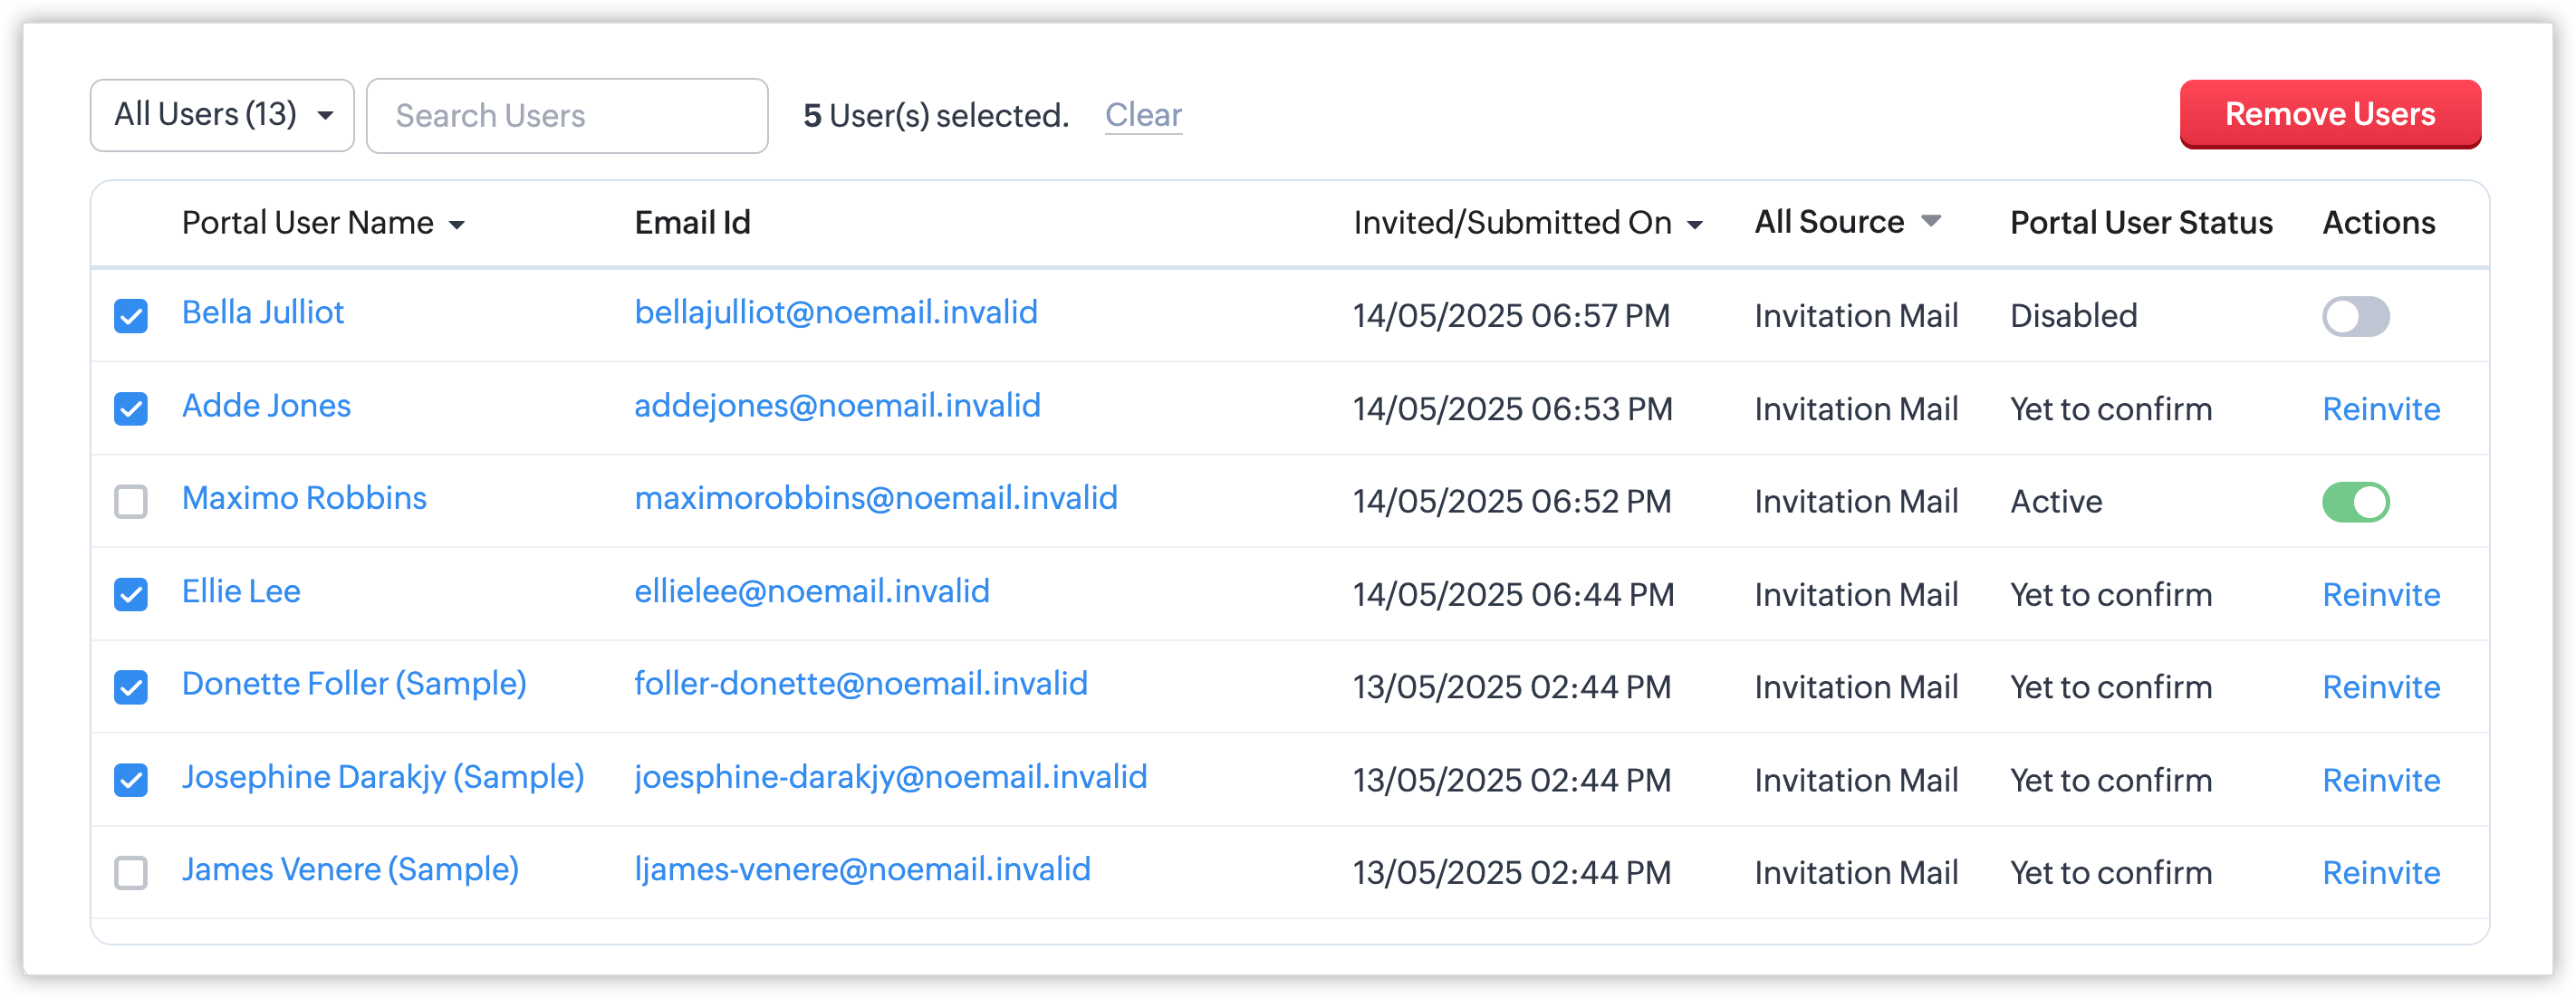Expand the Invited/Submitted On sort arrow
The width and height of the screenshot is (2576, 998).
[x=1695, y=225]
